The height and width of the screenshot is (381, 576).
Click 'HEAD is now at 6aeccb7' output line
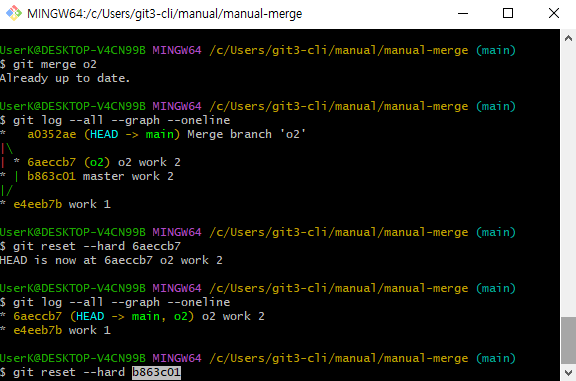click(x=111, y=260)
